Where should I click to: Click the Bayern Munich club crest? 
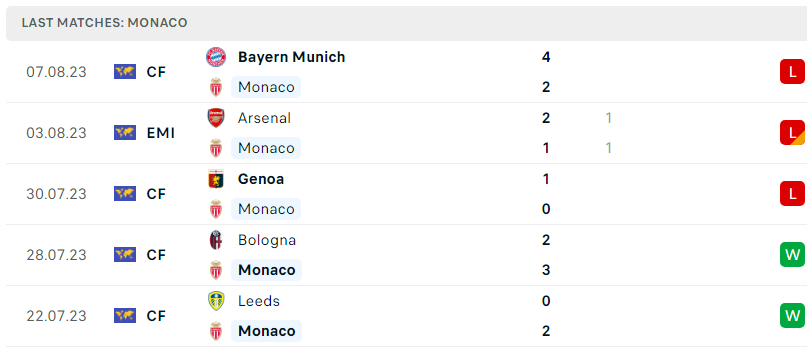[x=216, y=57]
